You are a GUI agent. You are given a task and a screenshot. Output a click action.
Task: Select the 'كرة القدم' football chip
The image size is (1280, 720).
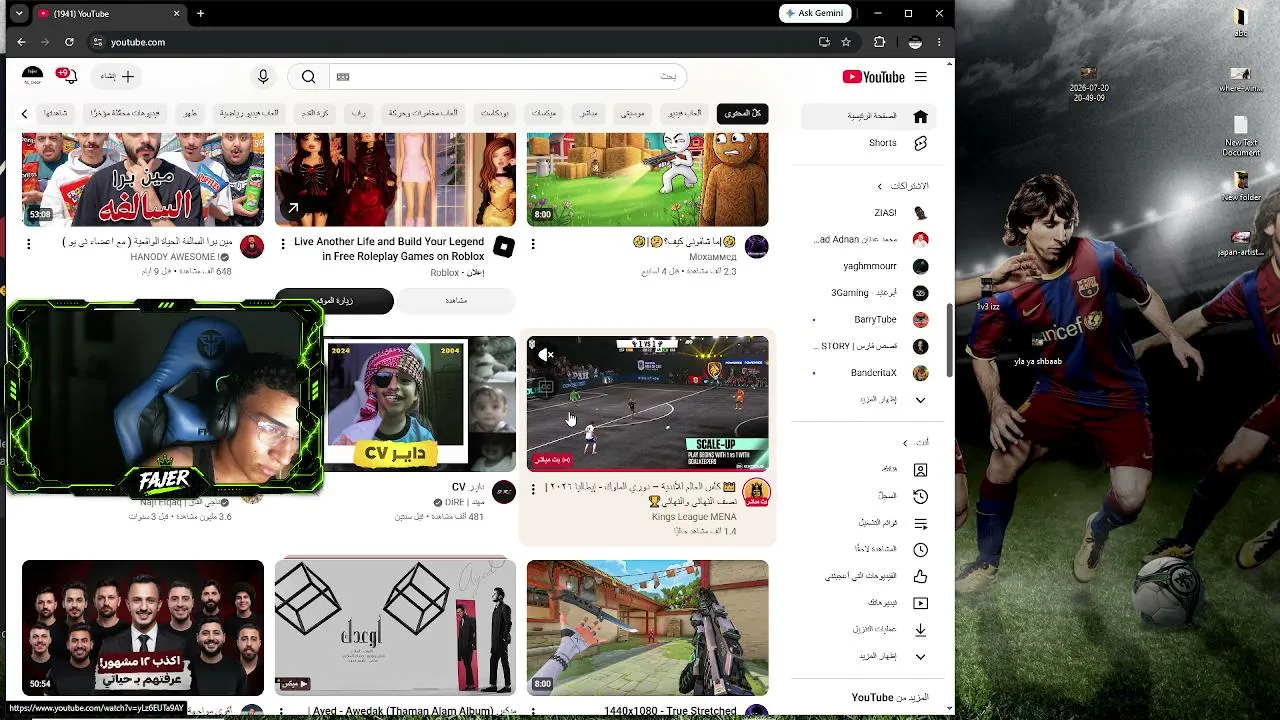[316, 114]
